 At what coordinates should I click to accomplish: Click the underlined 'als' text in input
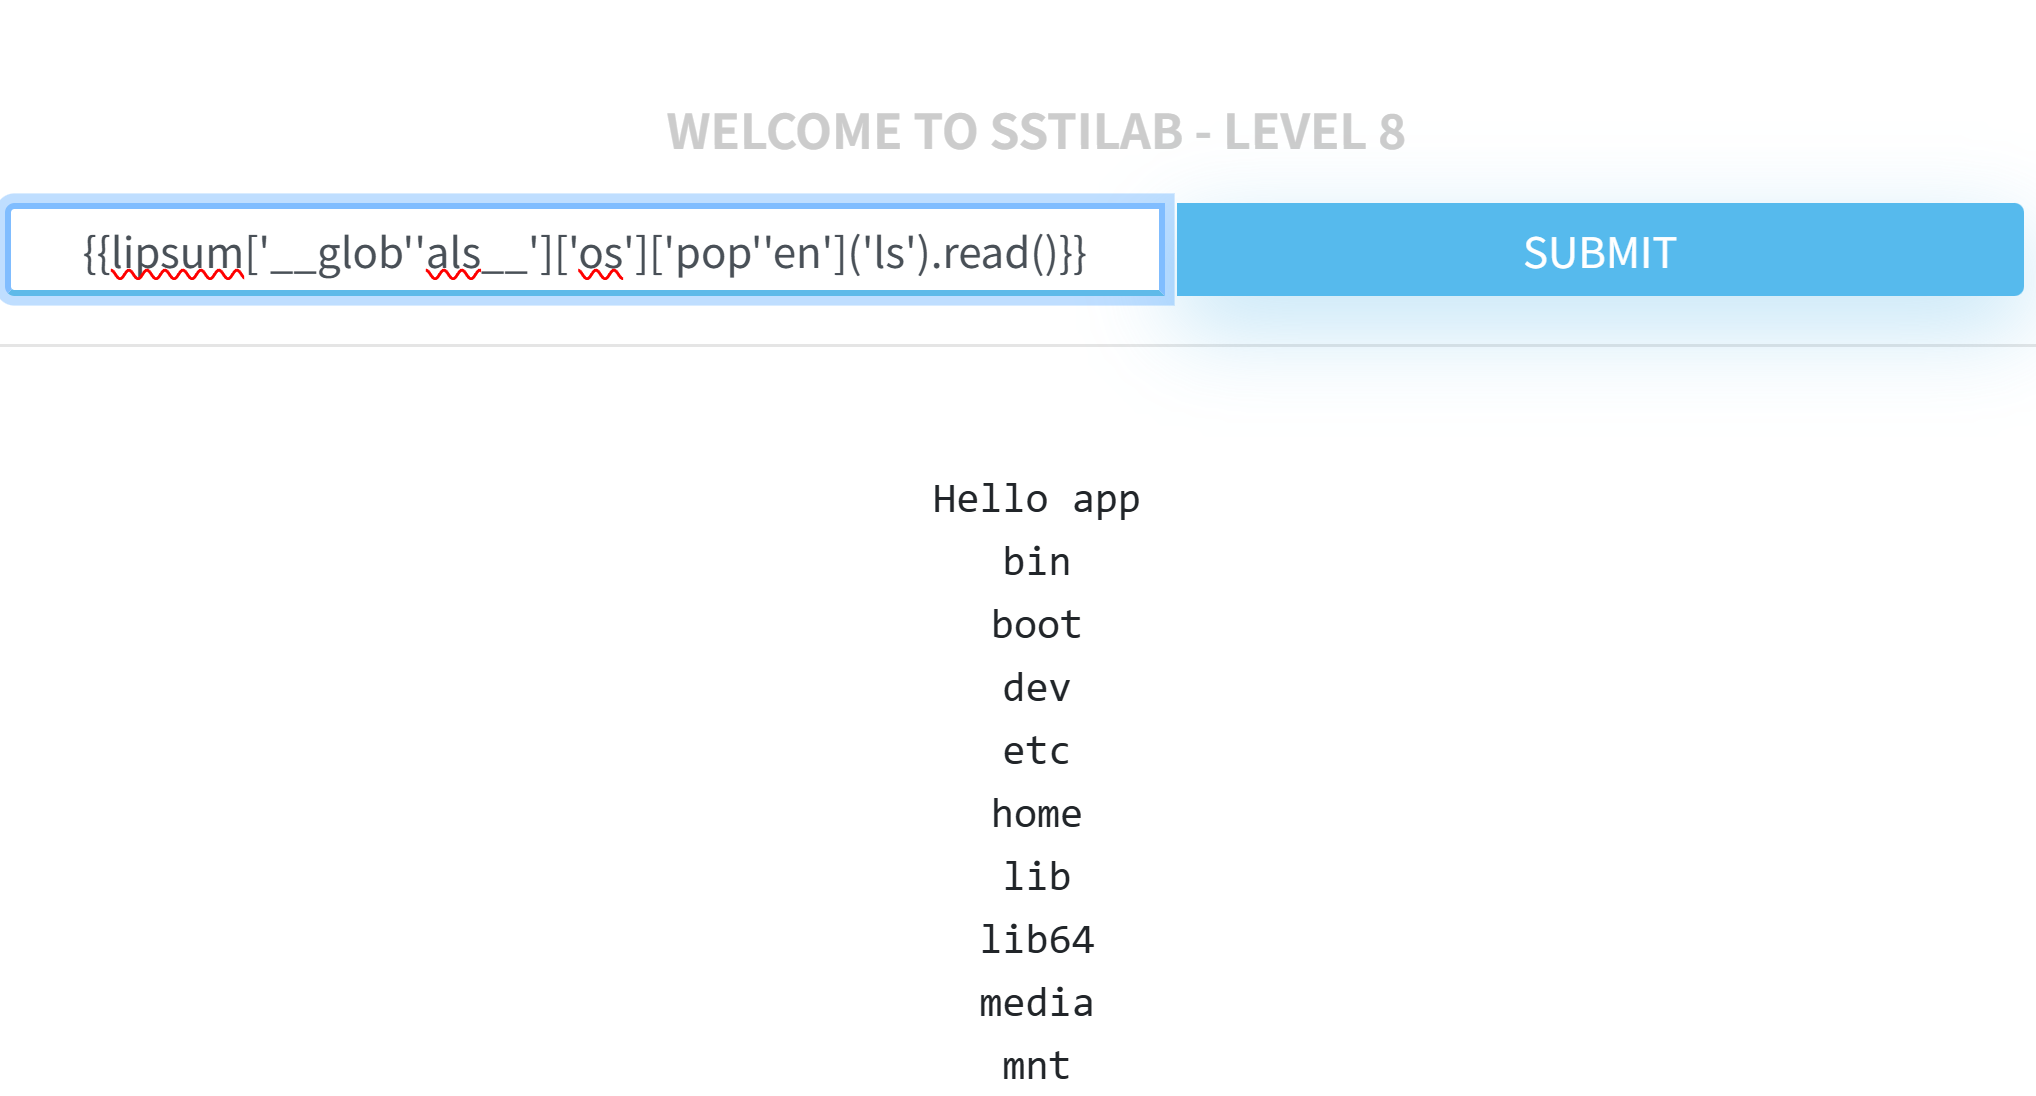[x=453, y=253]
